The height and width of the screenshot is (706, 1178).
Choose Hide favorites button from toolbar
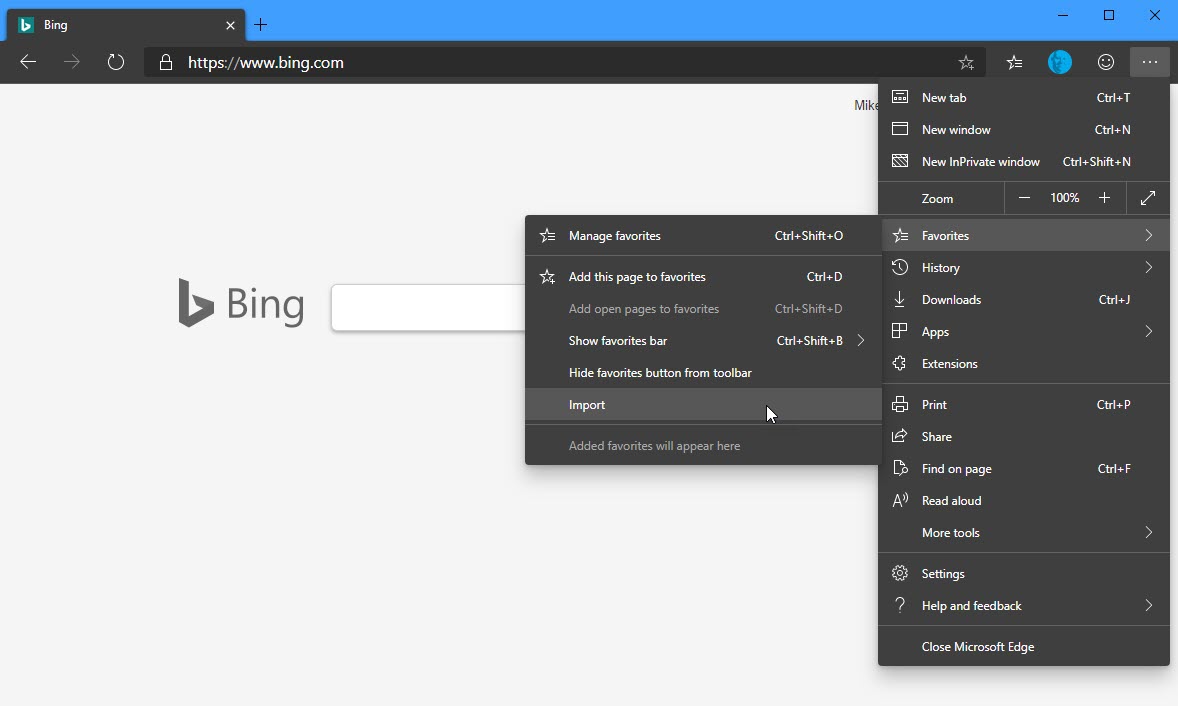click(702, 373)
